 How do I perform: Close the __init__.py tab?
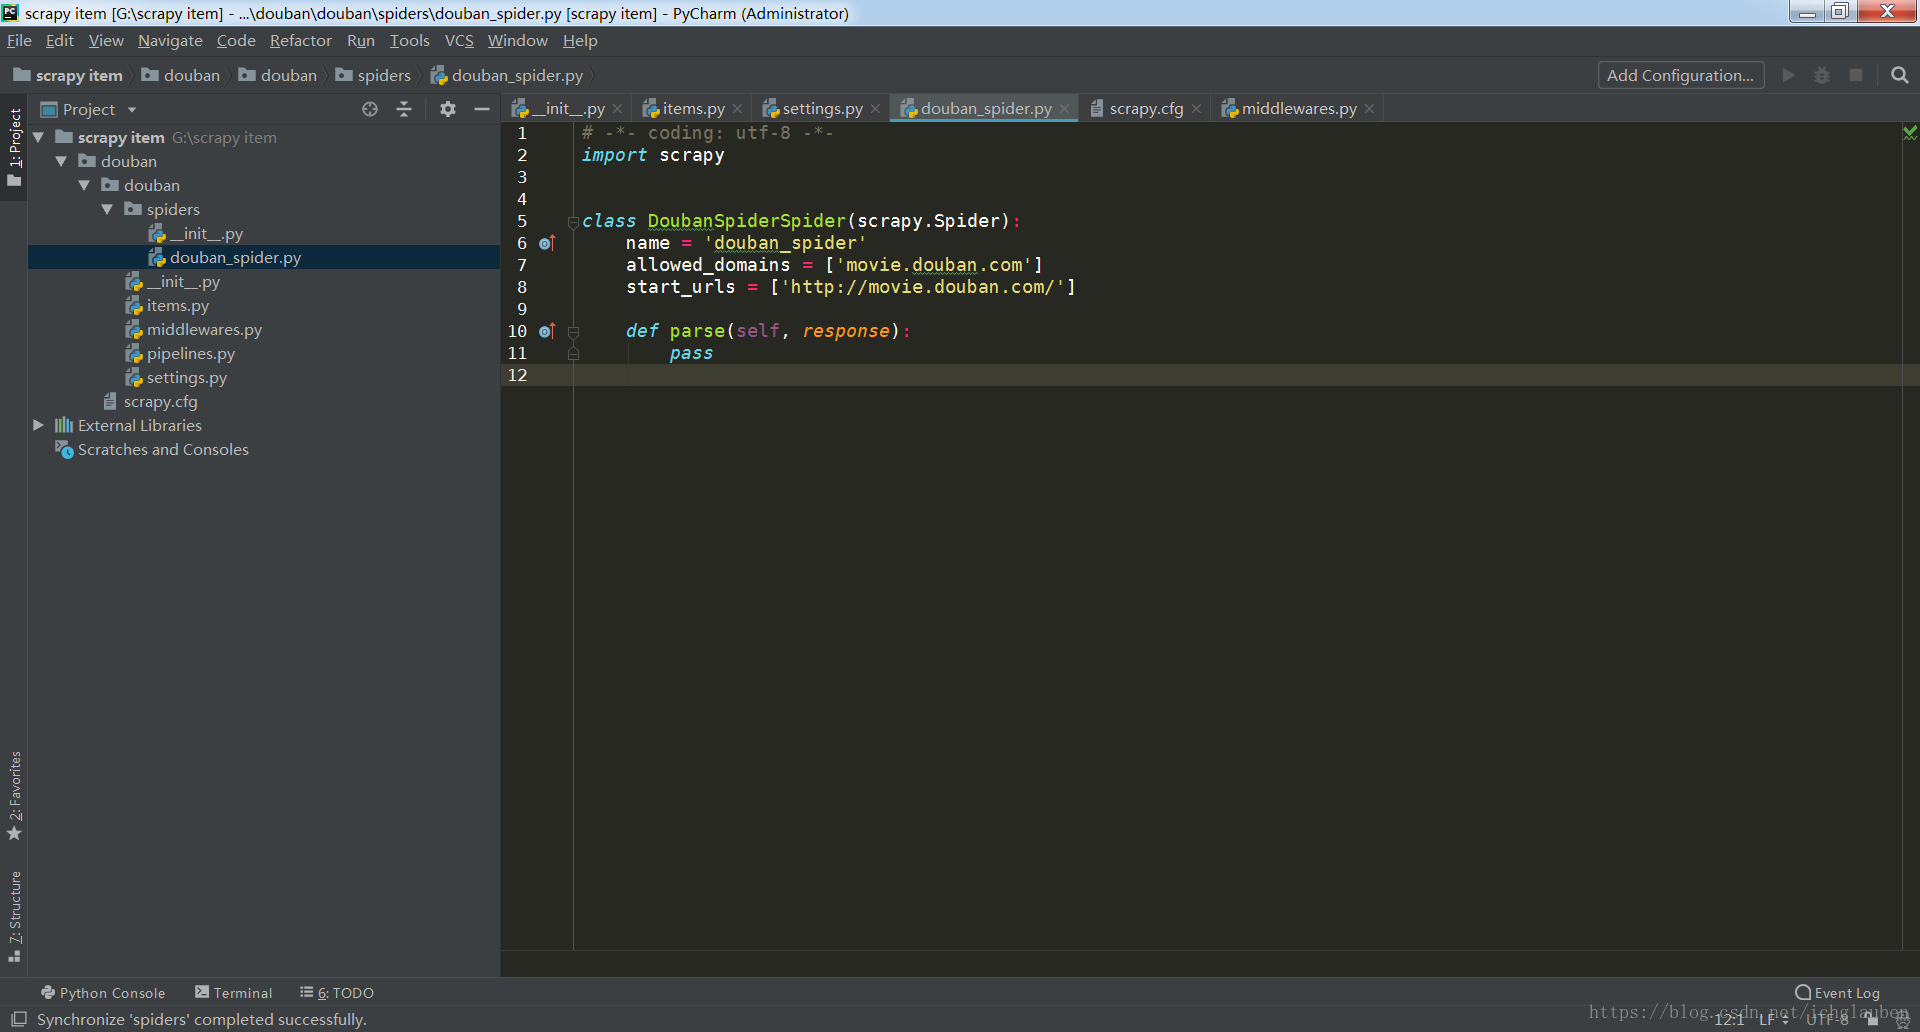tap(618, 109)
